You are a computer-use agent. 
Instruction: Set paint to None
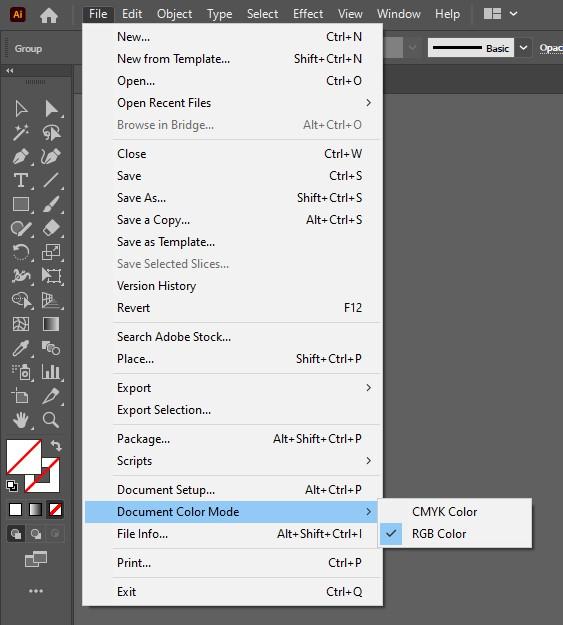click(55, 509)
